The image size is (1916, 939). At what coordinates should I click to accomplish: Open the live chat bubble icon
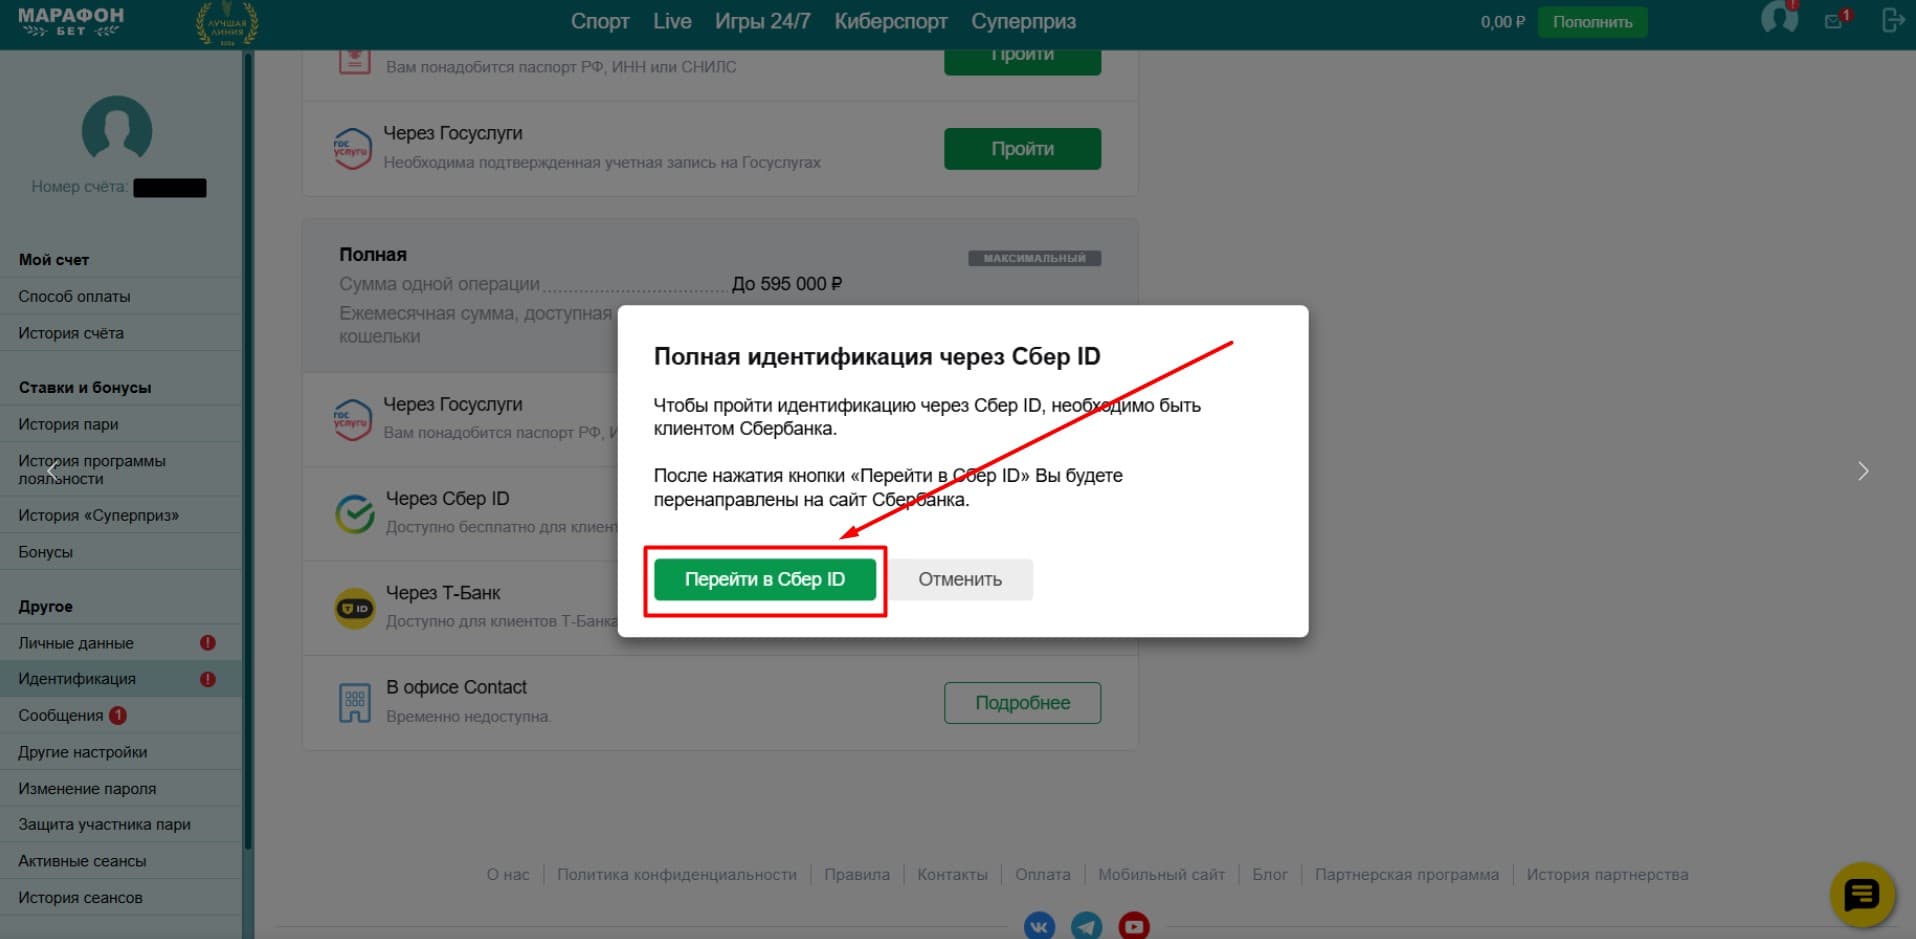[1862, 894]
